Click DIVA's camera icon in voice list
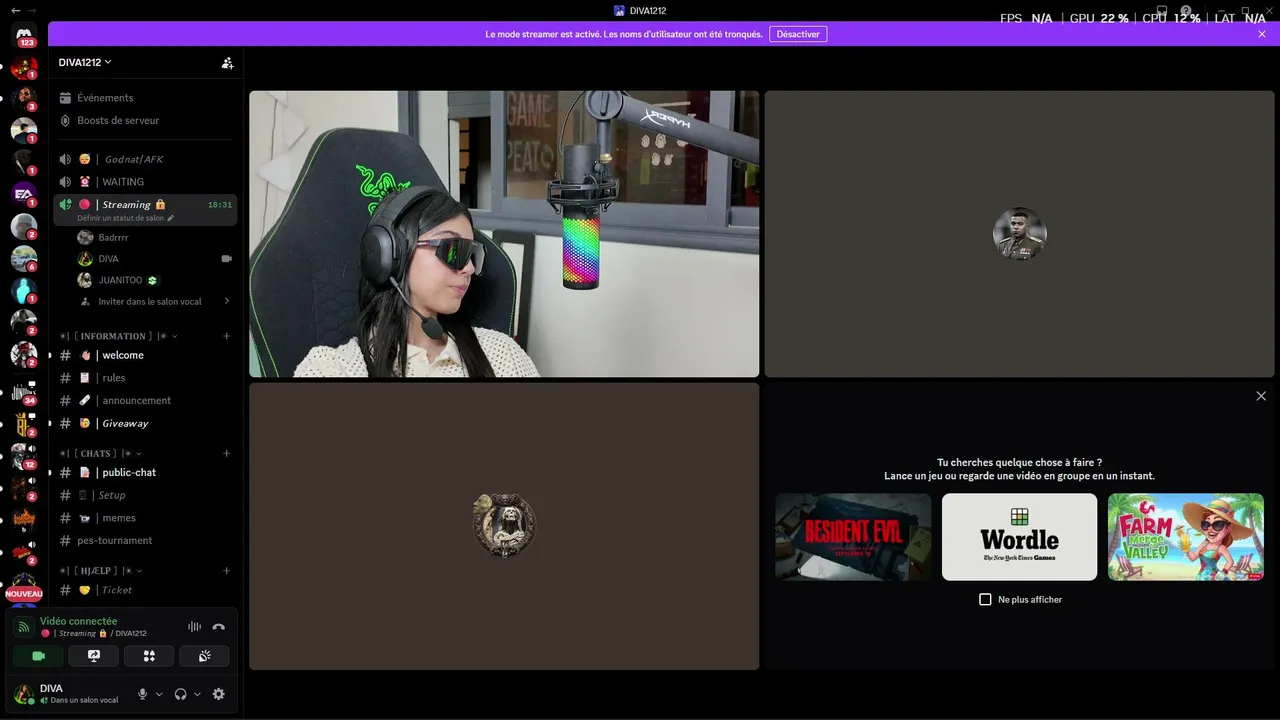Image resolution: width=1280 pixels, height=720 pixels. [226, 259]
